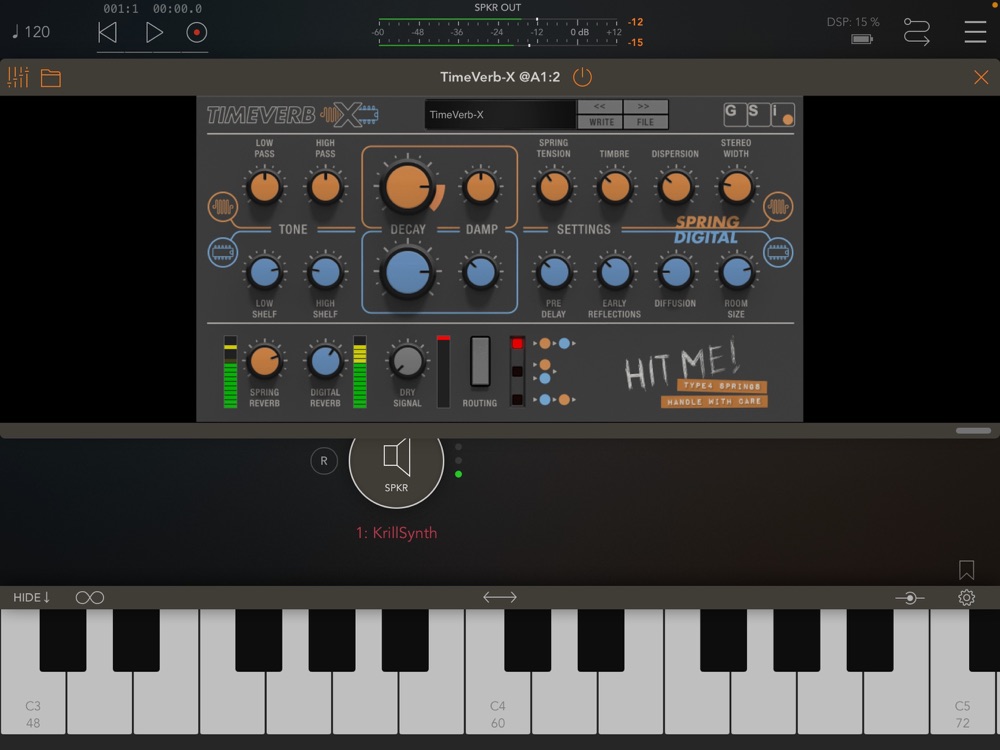Click the record button in transport

click(196, 32)
